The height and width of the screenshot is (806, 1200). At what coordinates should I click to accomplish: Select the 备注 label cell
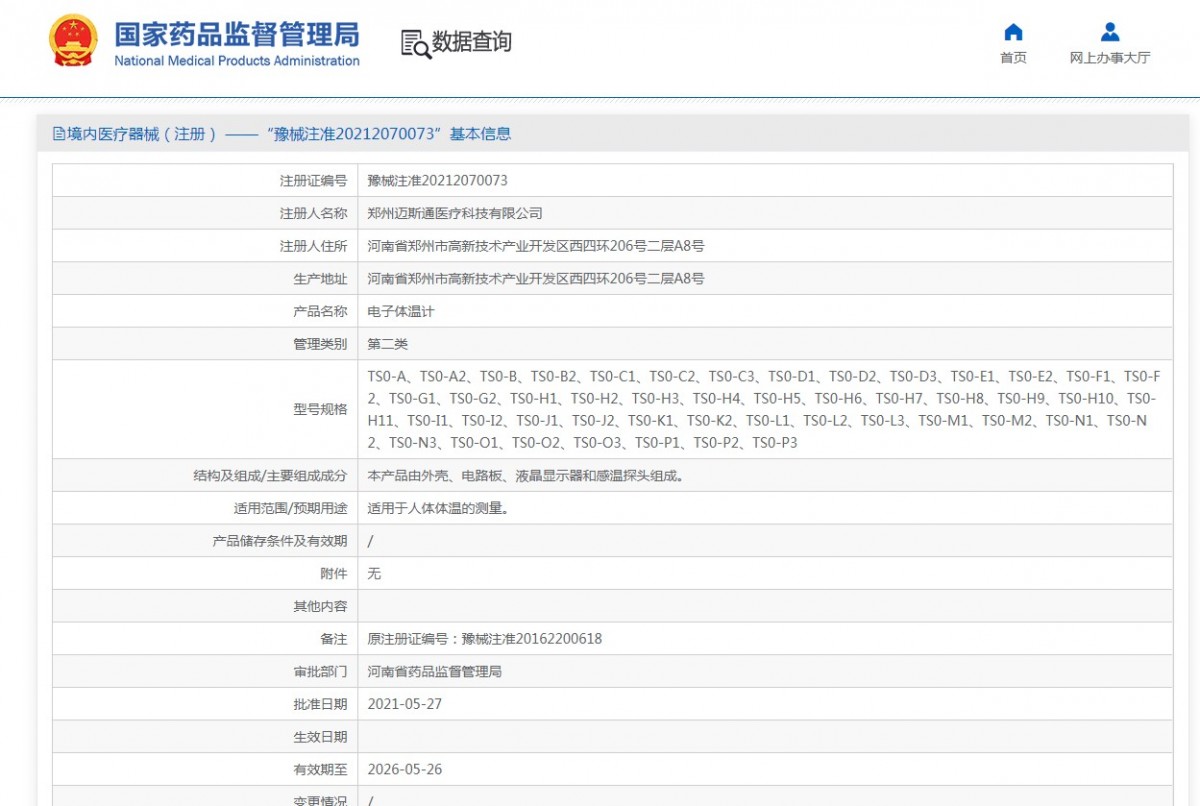pos(205,639)
